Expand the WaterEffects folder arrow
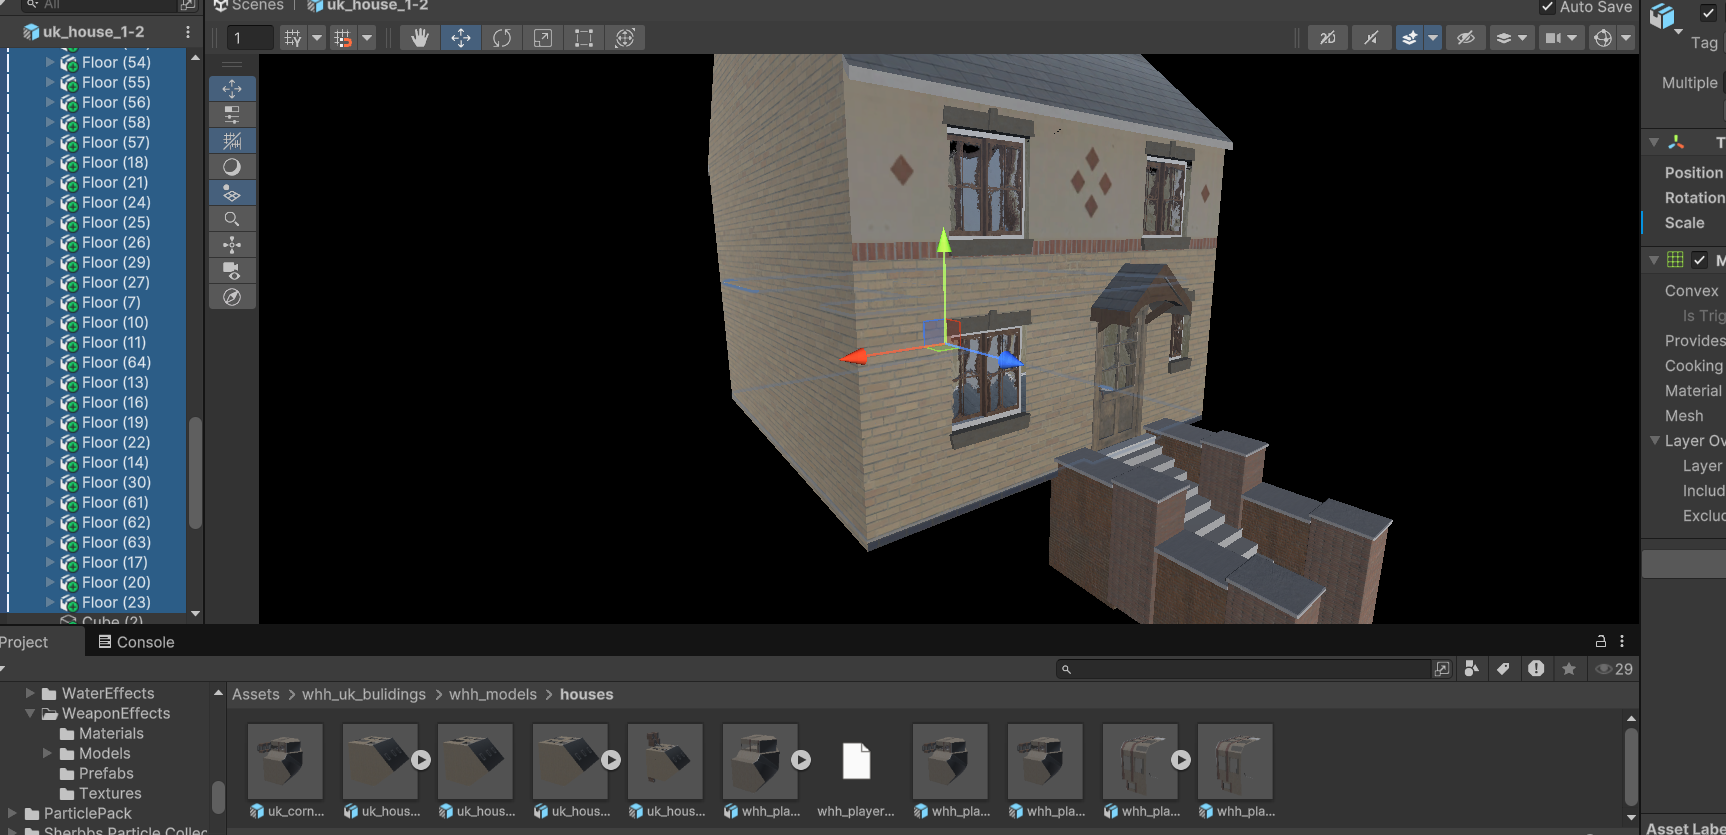Viewport: 1726px width, 835px height. [30, 693]
